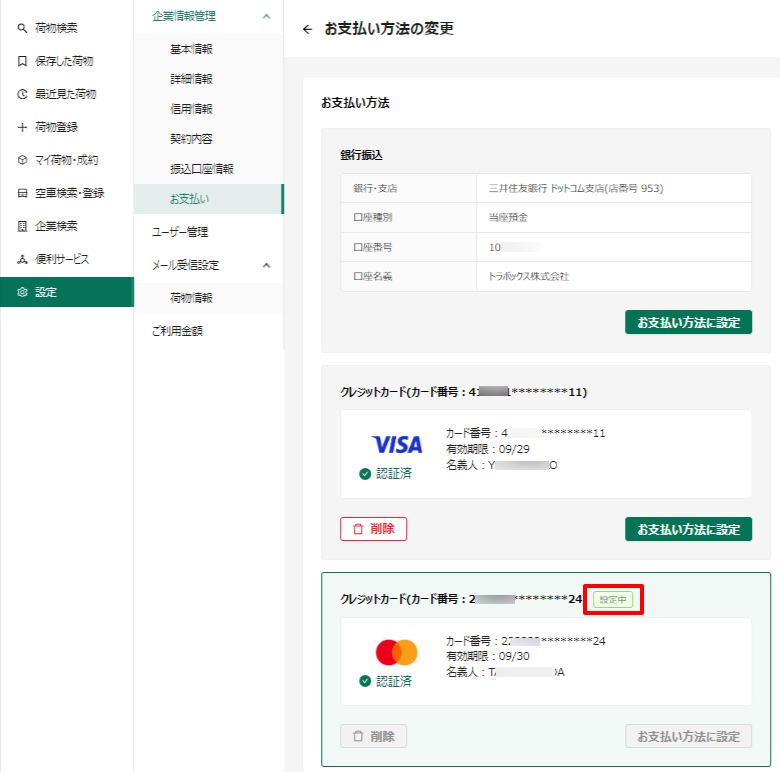This screenshot has width=780, height=772.
Task: Click the 銀行振込 section heading
Action: [x=361, y=155]
